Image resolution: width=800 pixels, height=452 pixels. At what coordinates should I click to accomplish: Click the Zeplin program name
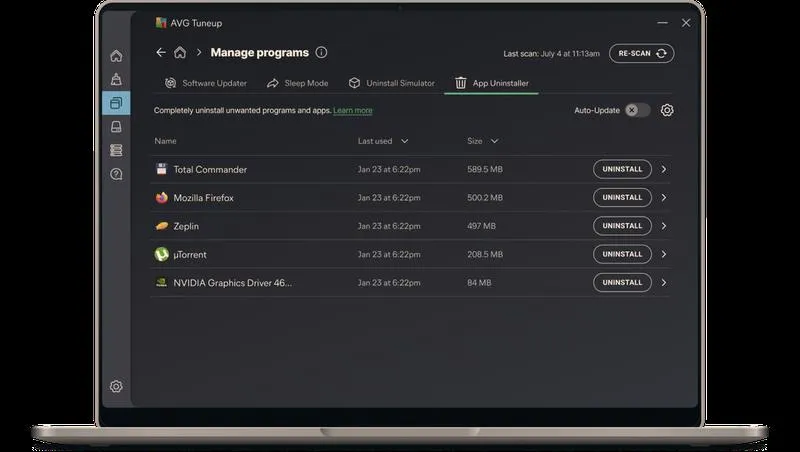[186, 226]
